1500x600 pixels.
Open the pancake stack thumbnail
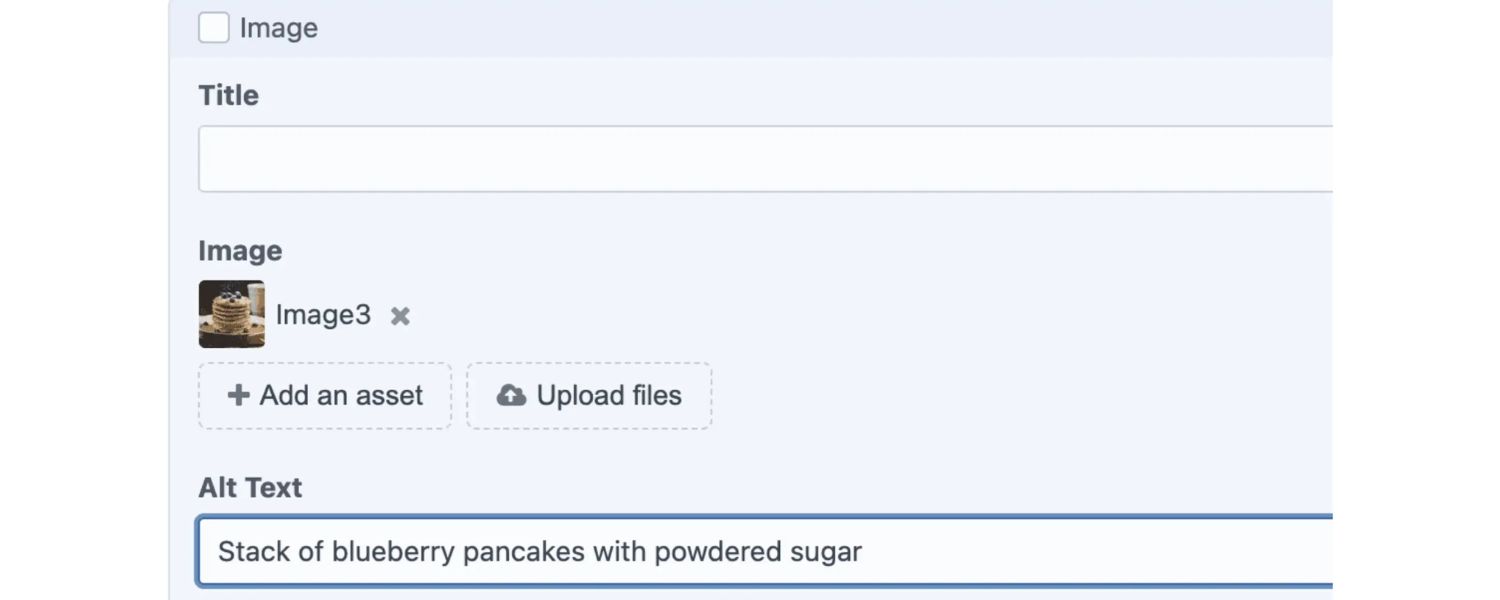tap(232, 314)
